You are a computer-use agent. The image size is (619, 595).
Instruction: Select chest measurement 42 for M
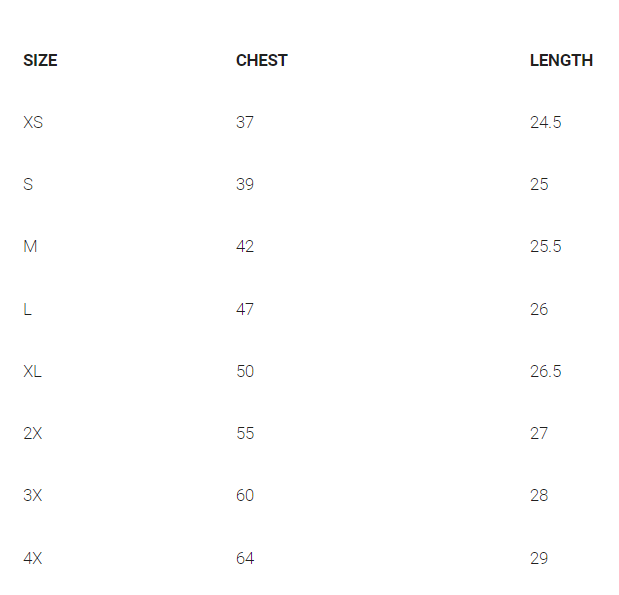tap(245, 246)
